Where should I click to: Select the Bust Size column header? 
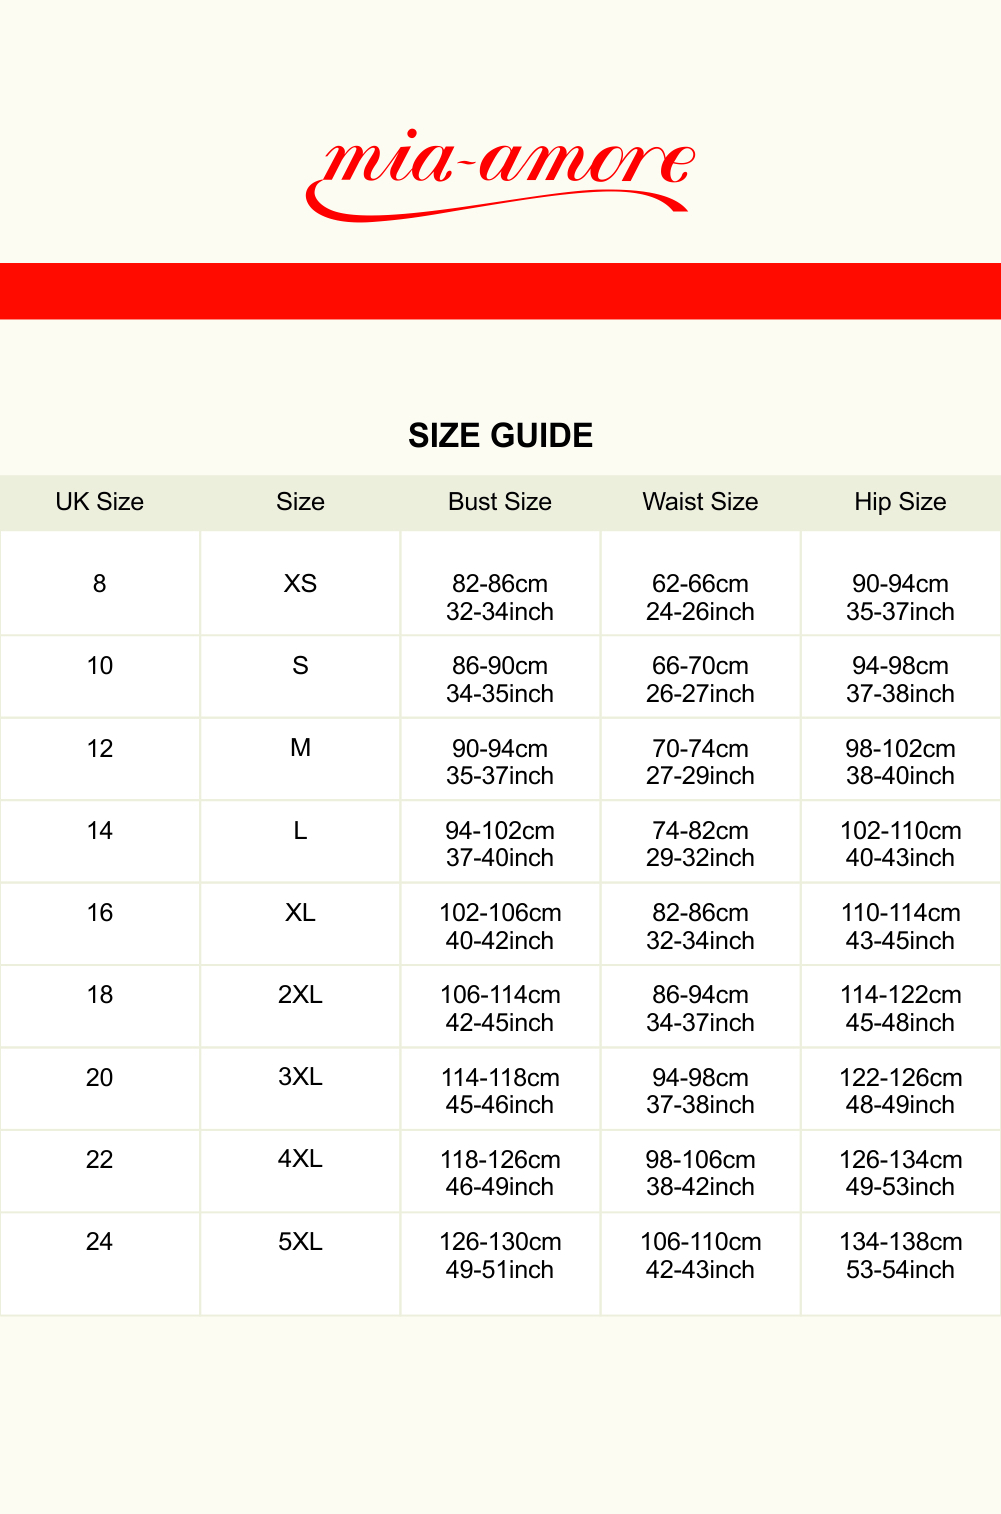click(x=500, y=502)
